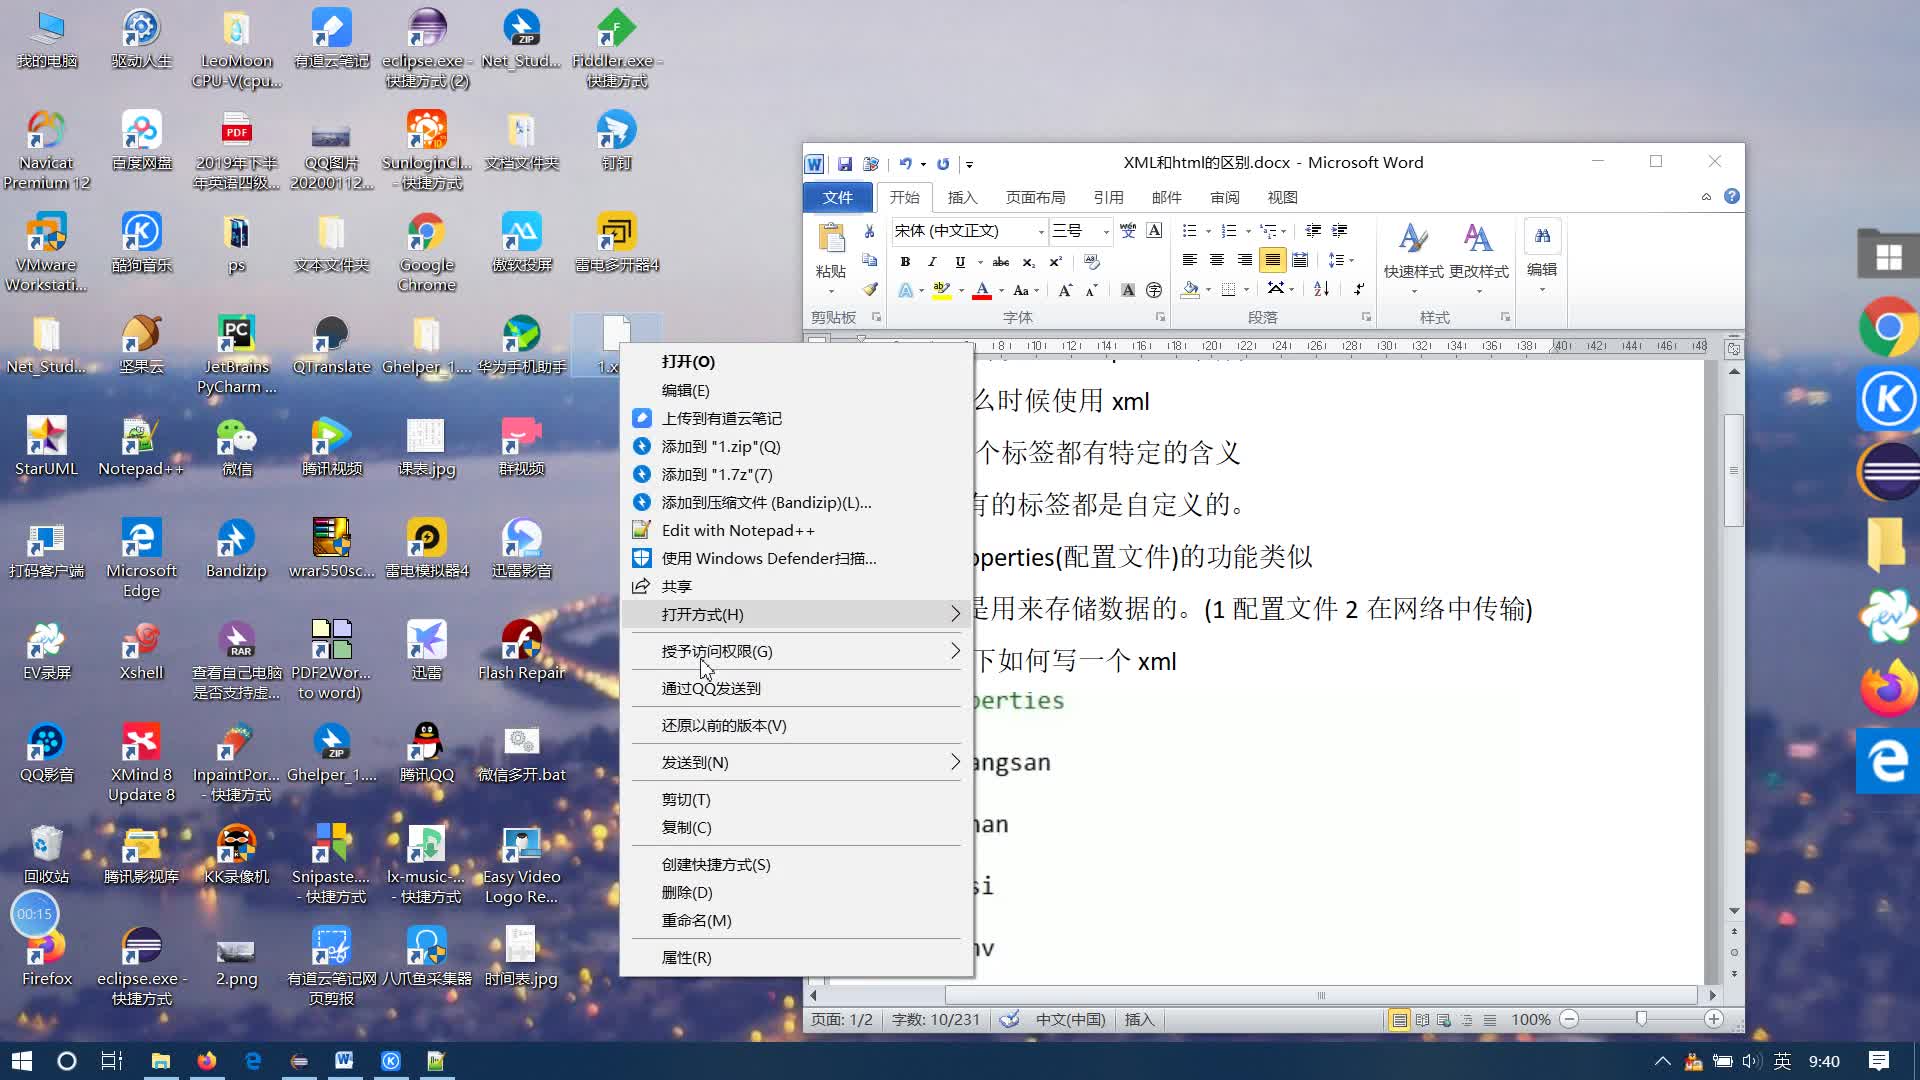The width and height of the screenshot is (1920, 1080).
Task: Switch to Draft view in status bar
Action: point(1490,1020)
